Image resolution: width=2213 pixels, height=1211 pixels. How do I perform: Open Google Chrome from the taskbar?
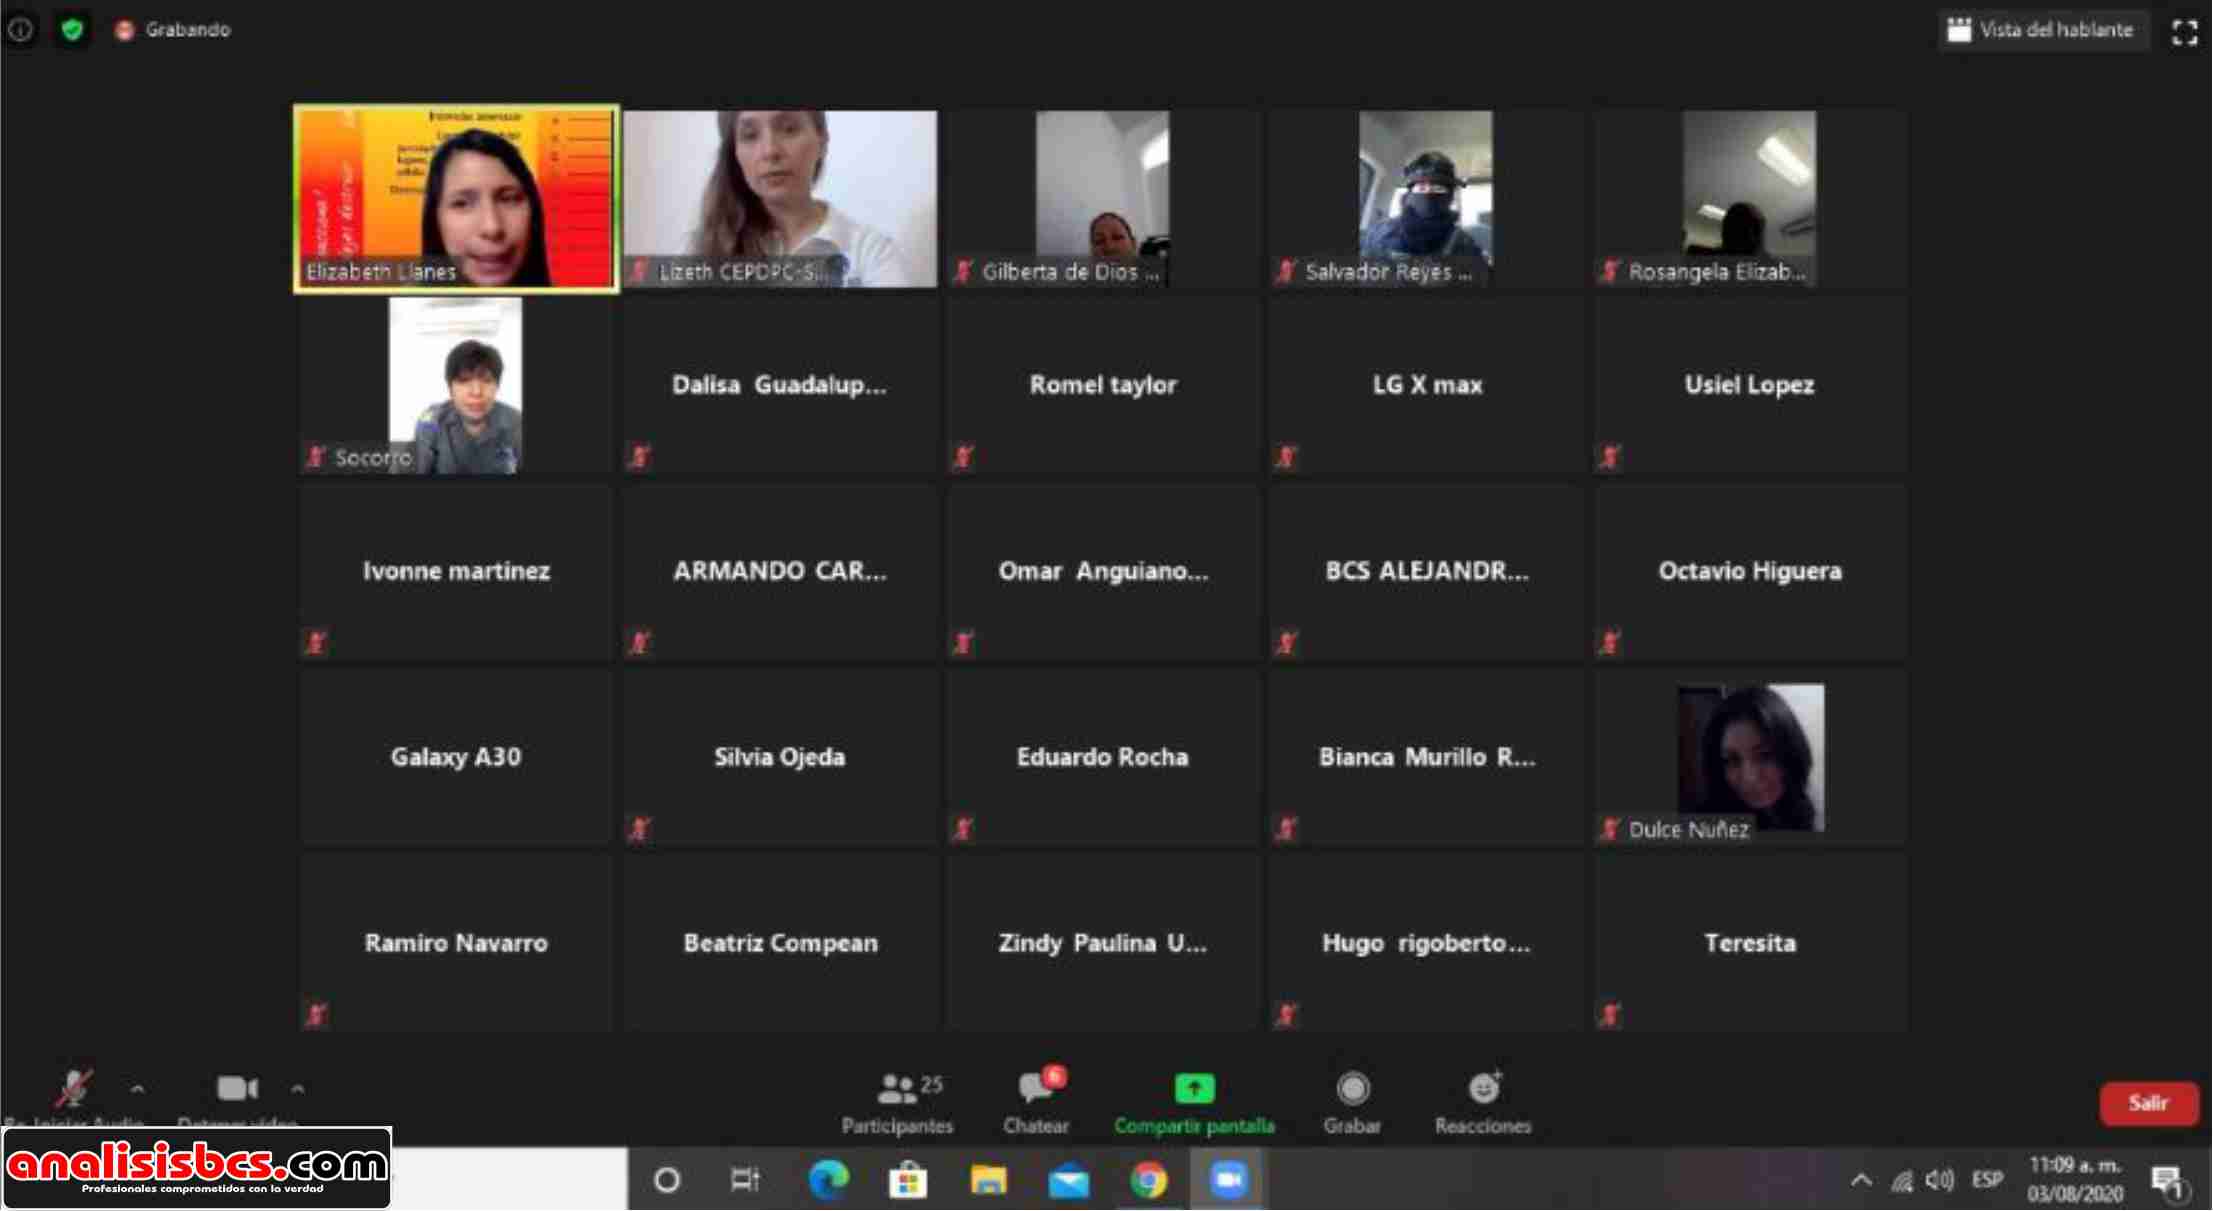[1149, 1181]
